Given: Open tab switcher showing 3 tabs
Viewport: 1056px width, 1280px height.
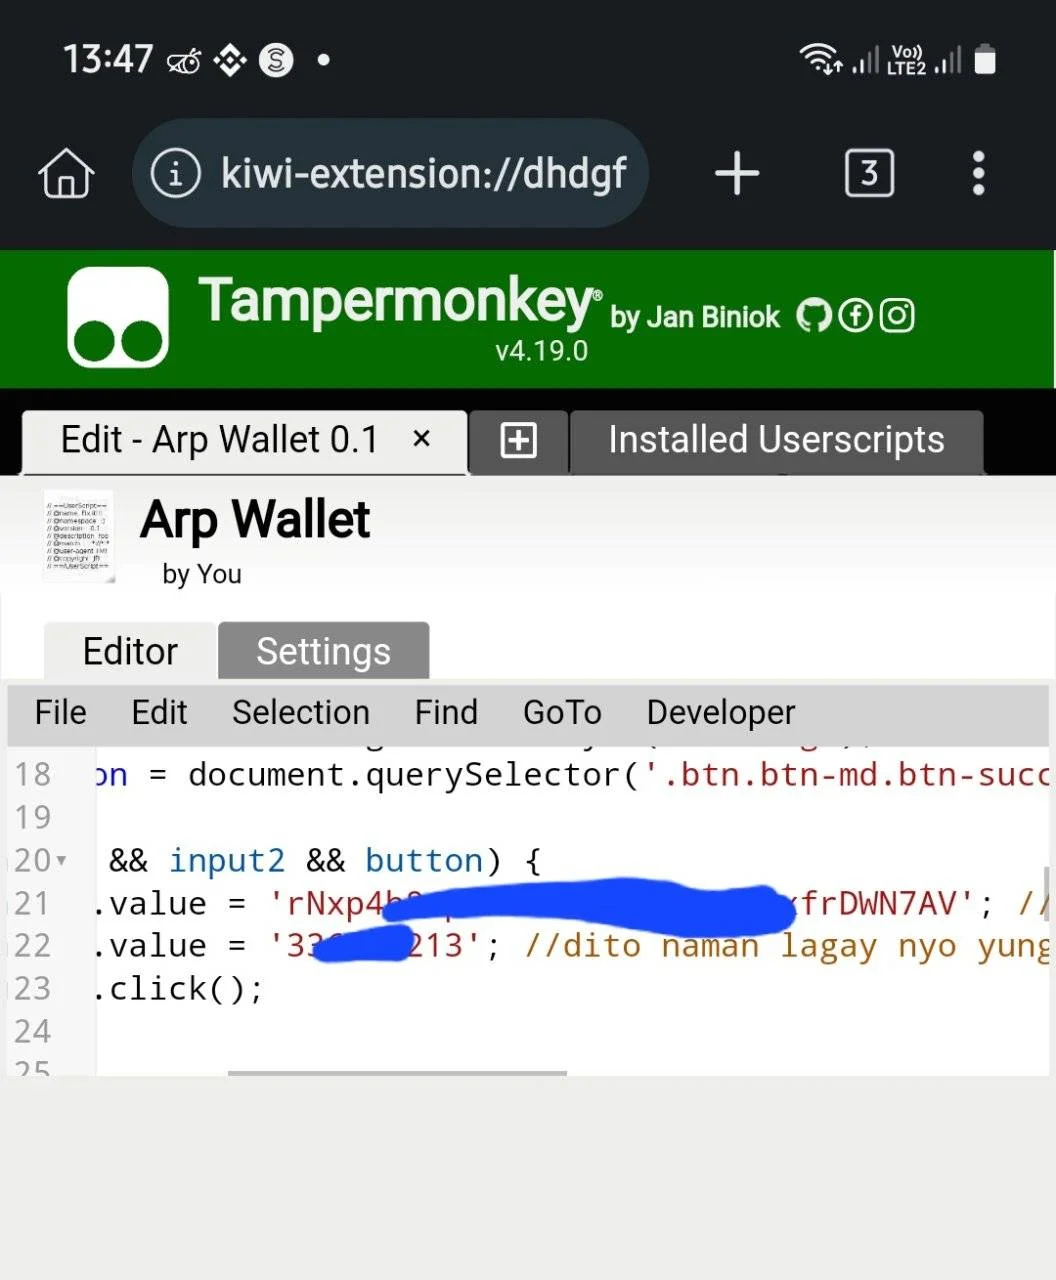Looking at the screenshot, I should coord(869,173).
